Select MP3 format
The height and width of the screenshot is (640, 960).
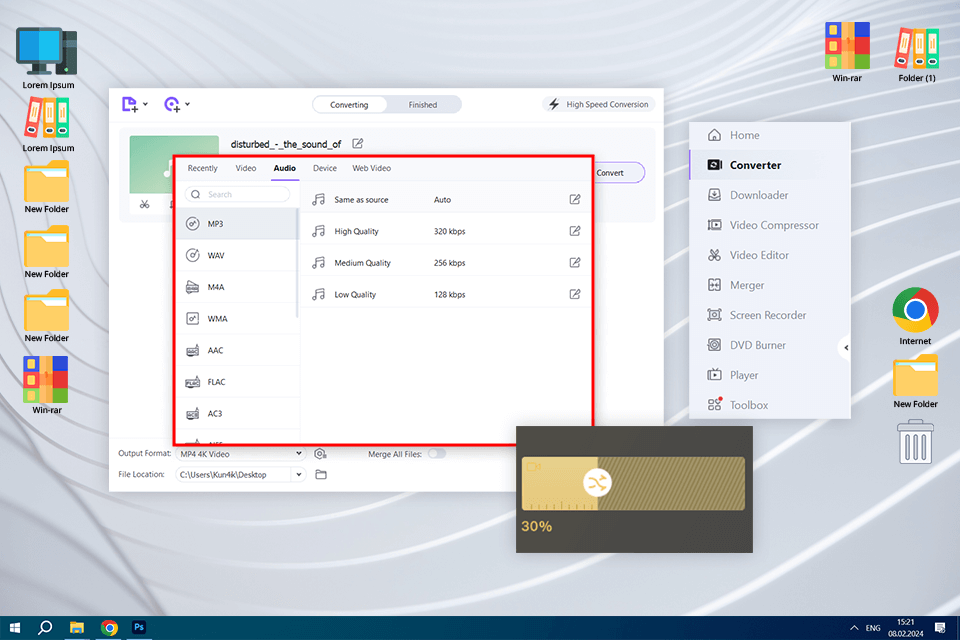pos(238,224)
